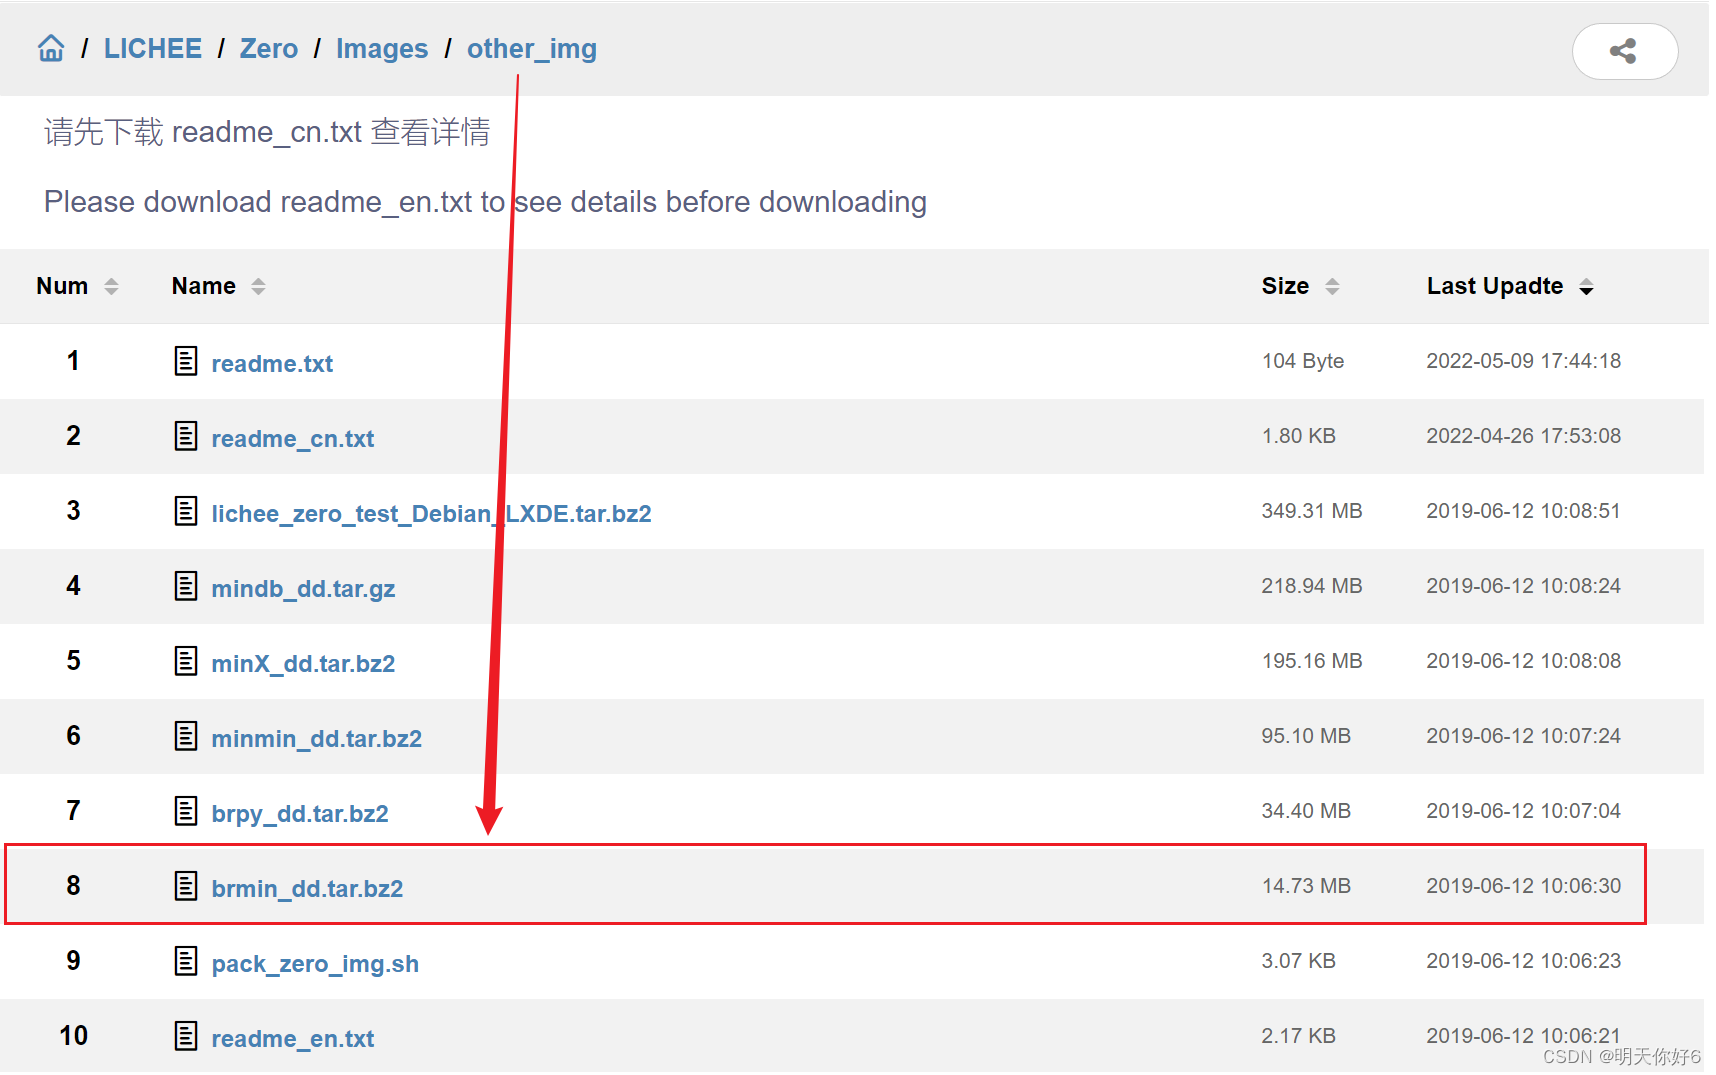Image resolution: width=1716 pixels, height=1075 pixels.
Task: Click the English readme_en.txt notice text
Action: [x=485, y=202]
